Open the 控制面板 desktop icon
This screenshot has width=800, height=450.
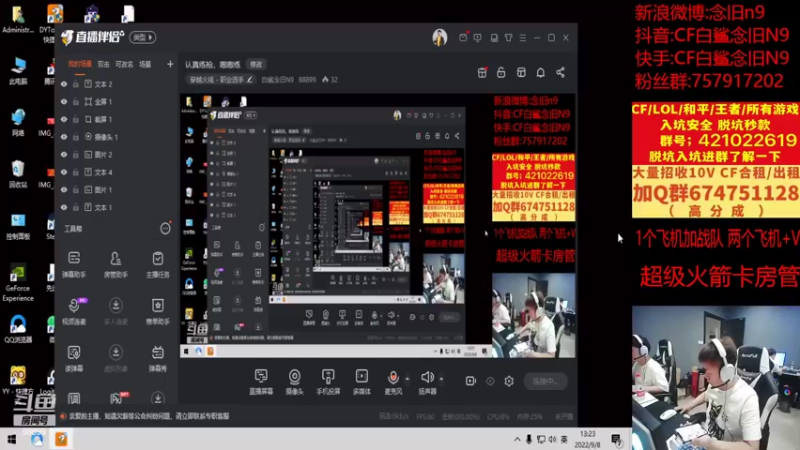(x=18, y=226)
